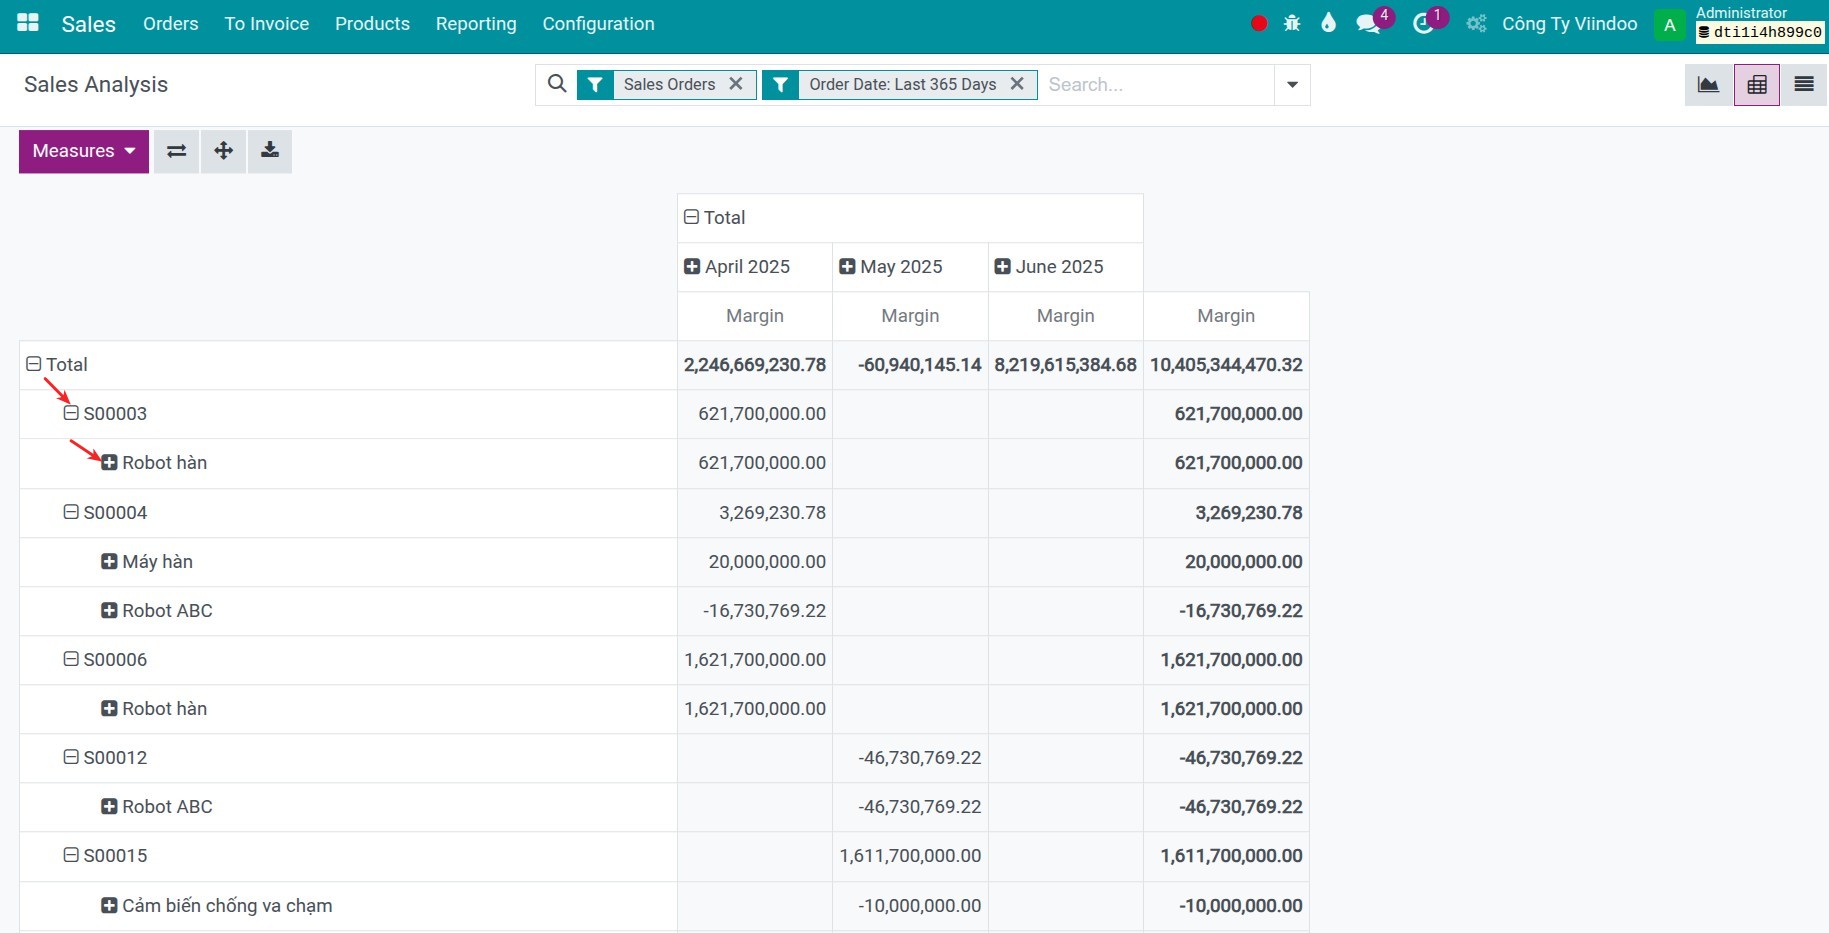This screenshot has height=933, width=1829.
Task: Expand the June 2025 column
Action: (x=1002, y=266)
